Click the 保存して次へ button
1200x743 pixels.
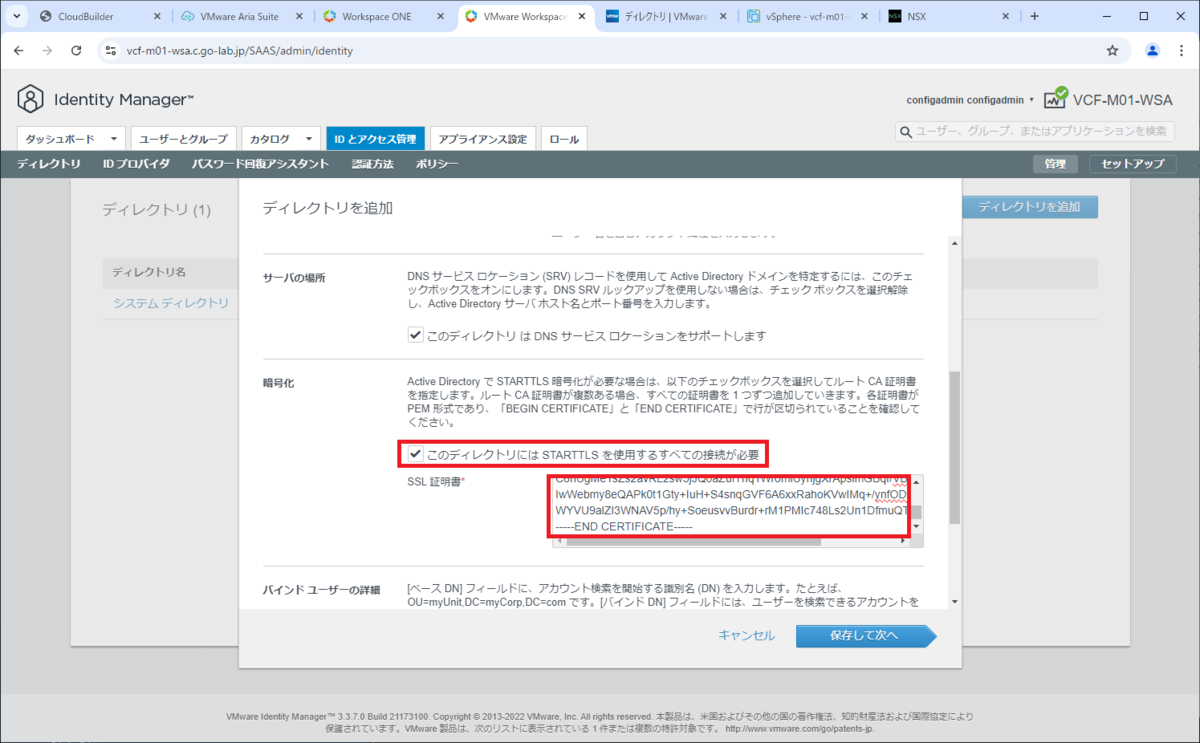(865, 636)
